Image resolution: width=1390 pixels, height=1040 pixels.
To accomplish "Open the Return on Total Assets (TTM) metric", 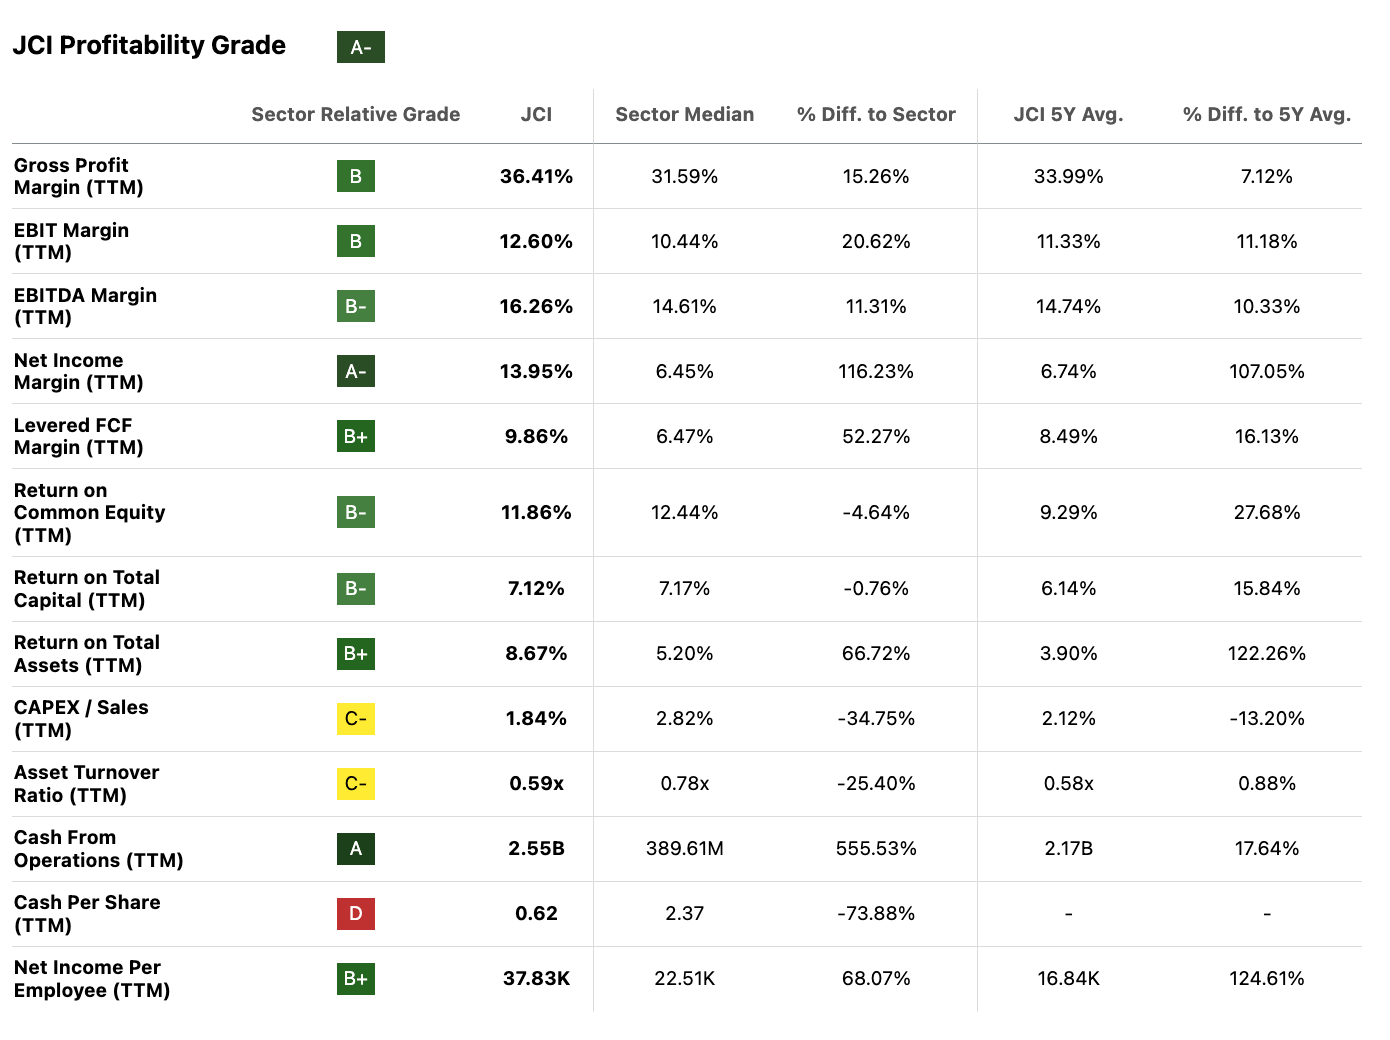I will coord(86,654).
